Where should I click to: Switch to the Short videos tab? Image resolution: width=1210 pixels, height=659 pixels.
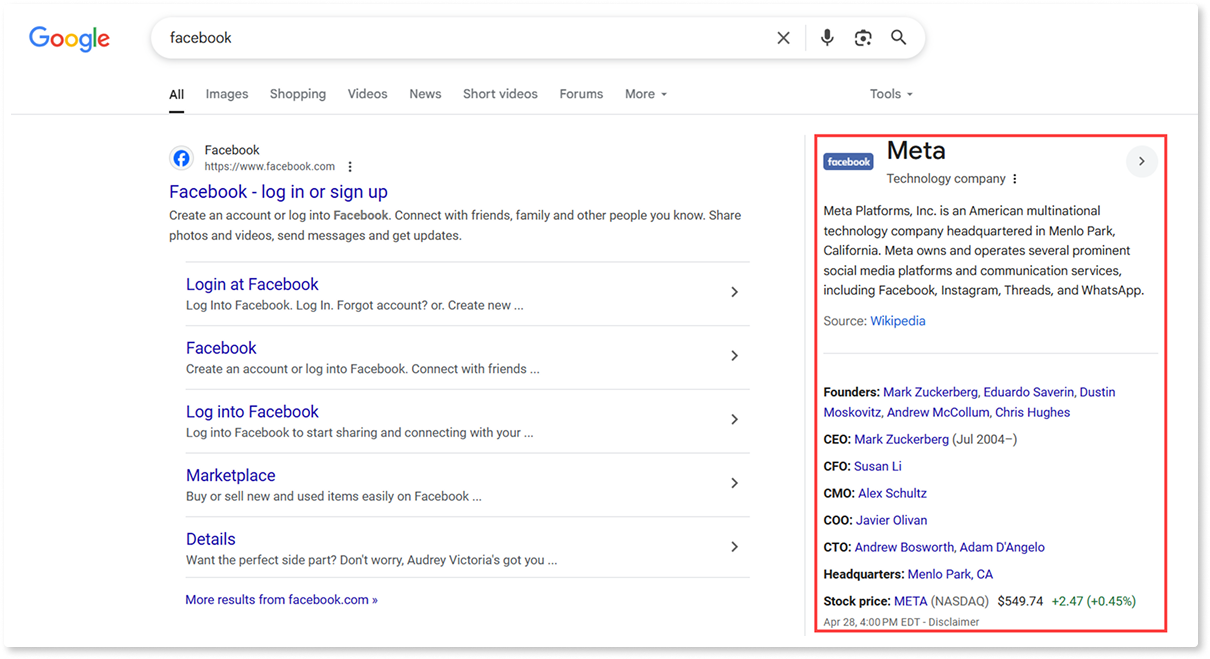point(500,94)
